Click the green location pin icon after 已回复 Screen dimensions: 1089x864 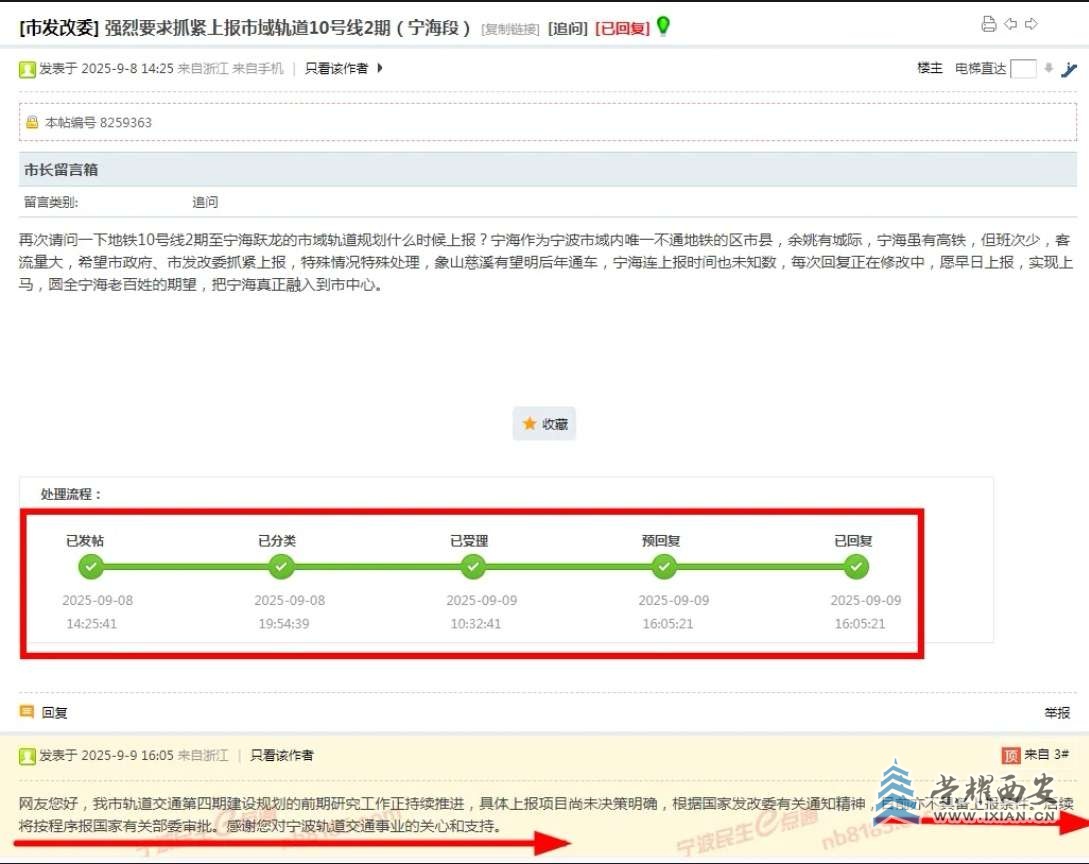pos(662,28)
